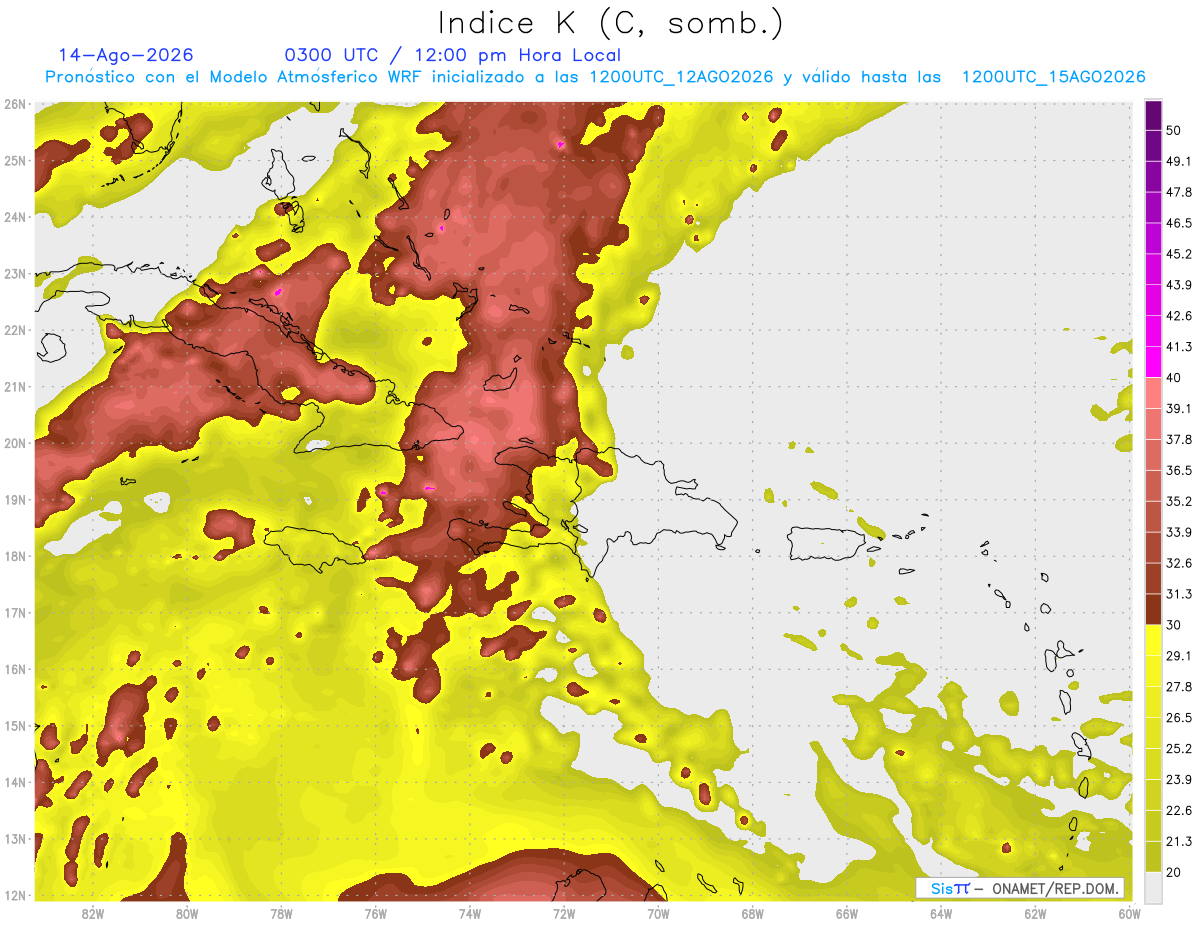
Task: Click the 74W longitude label
Action: click(x=470, y=913)
